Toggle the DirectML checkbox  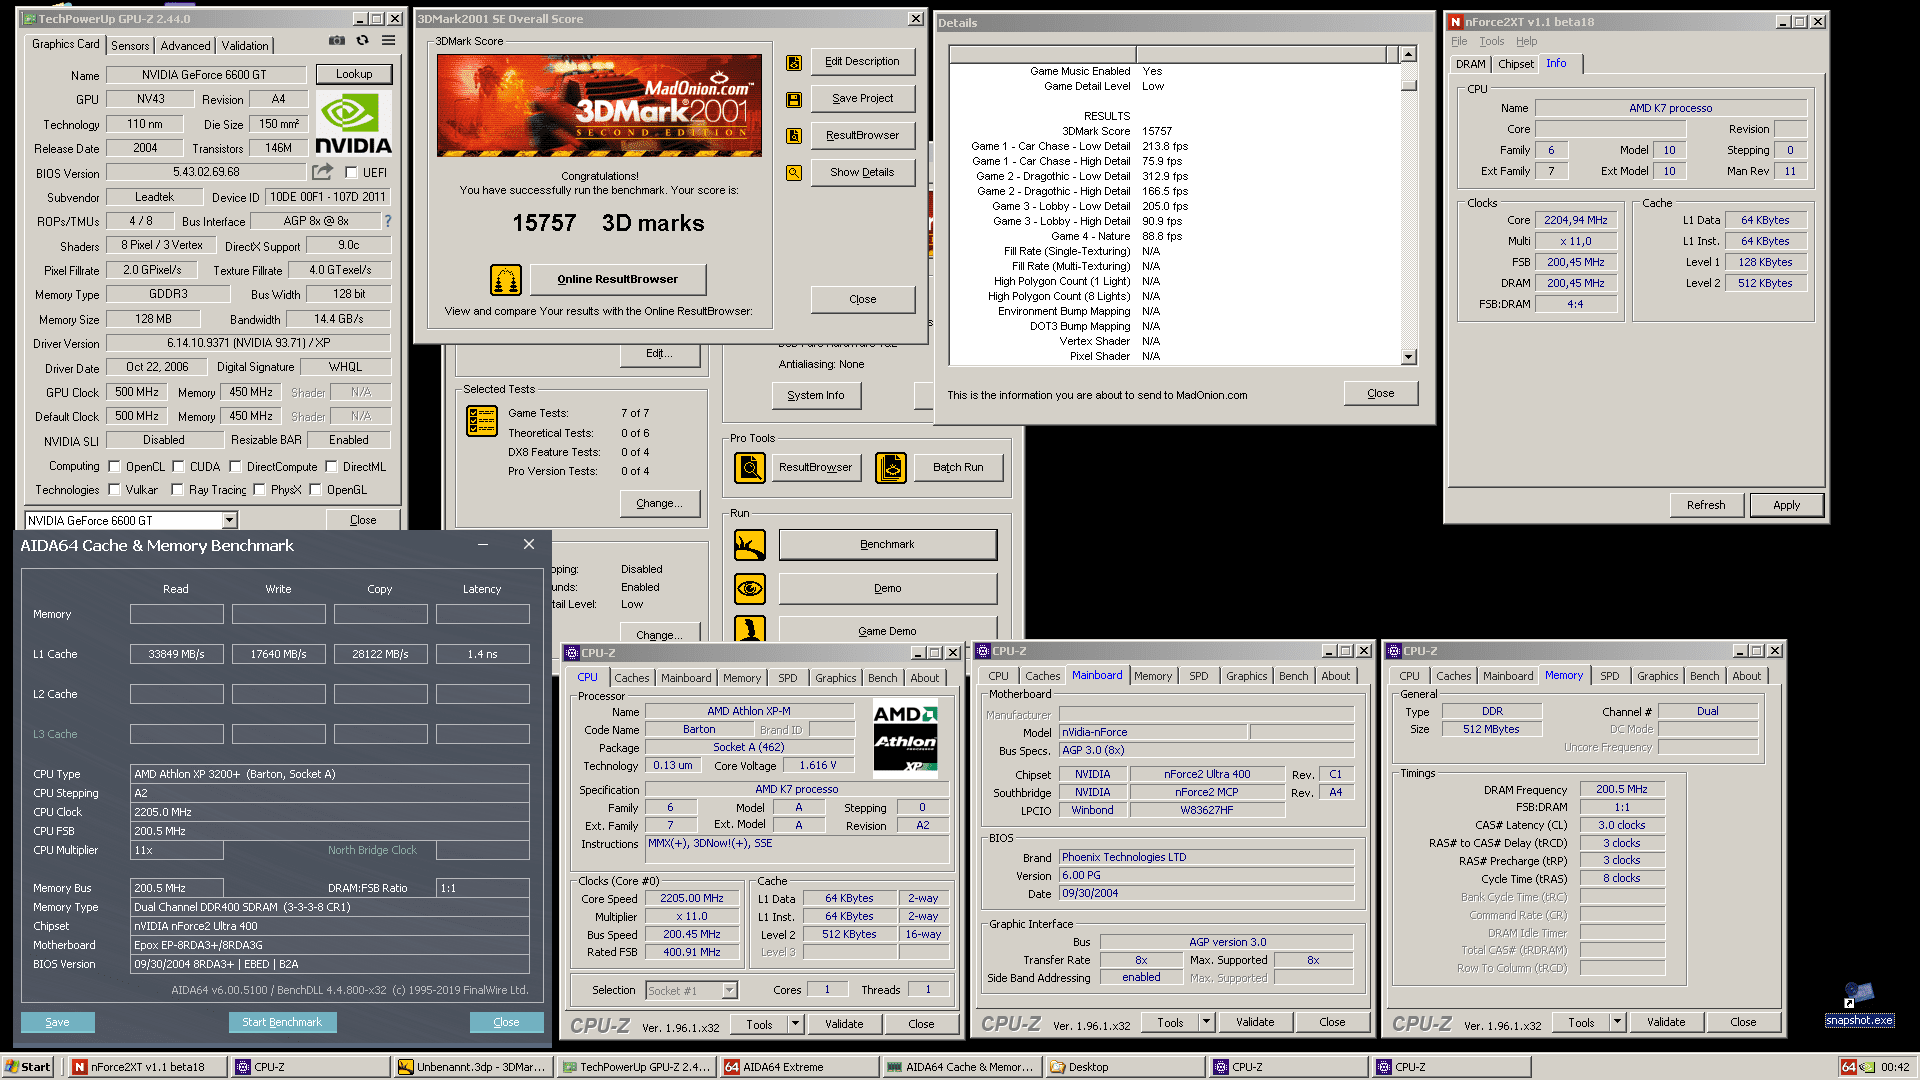[332, 467]
